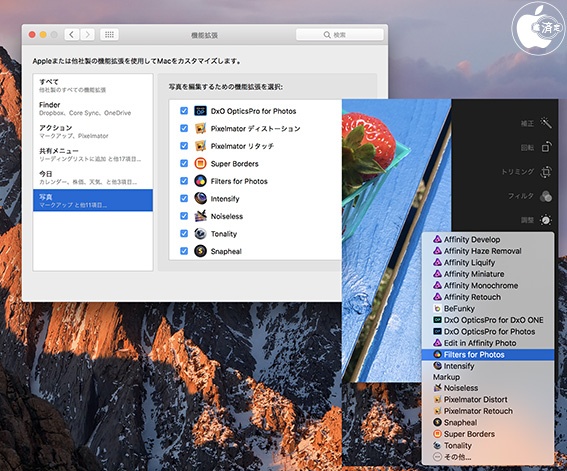Toggle Pixelmator ディストーション checkbox

[x=184, y=128]
